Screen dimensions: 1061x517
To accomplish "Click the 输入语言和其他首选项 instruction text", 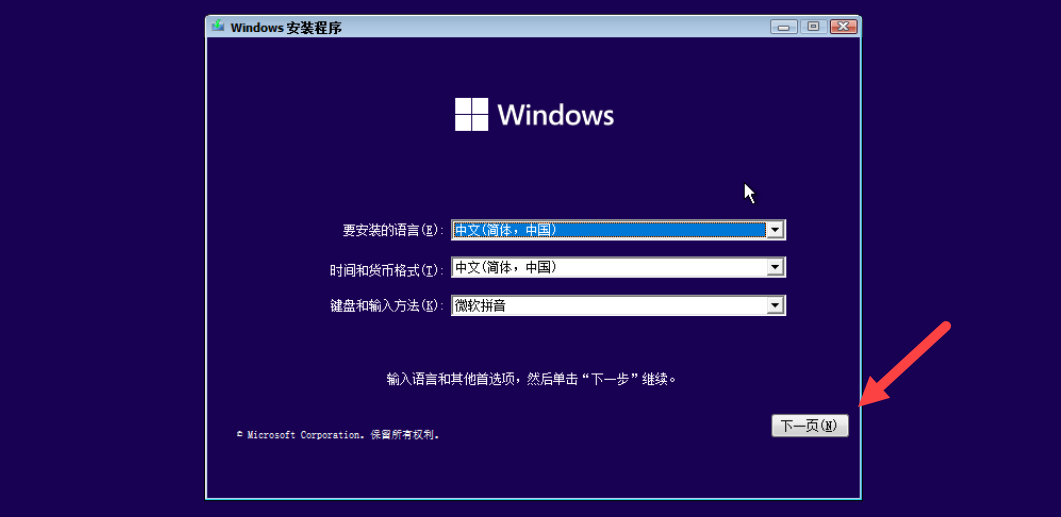I will [x=532, y=379].
